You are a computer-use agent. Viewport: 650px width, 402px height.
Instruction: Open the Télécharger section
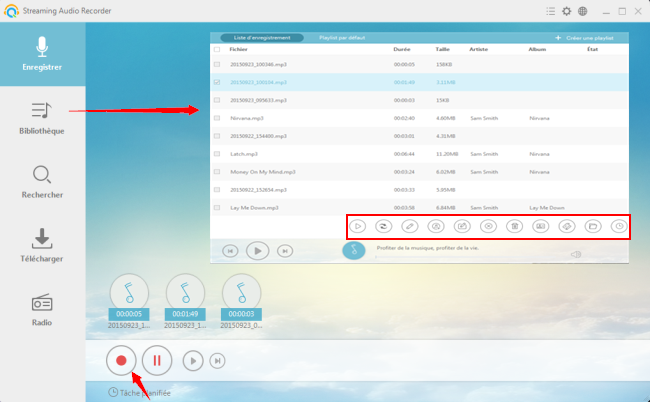coord(42,246)
